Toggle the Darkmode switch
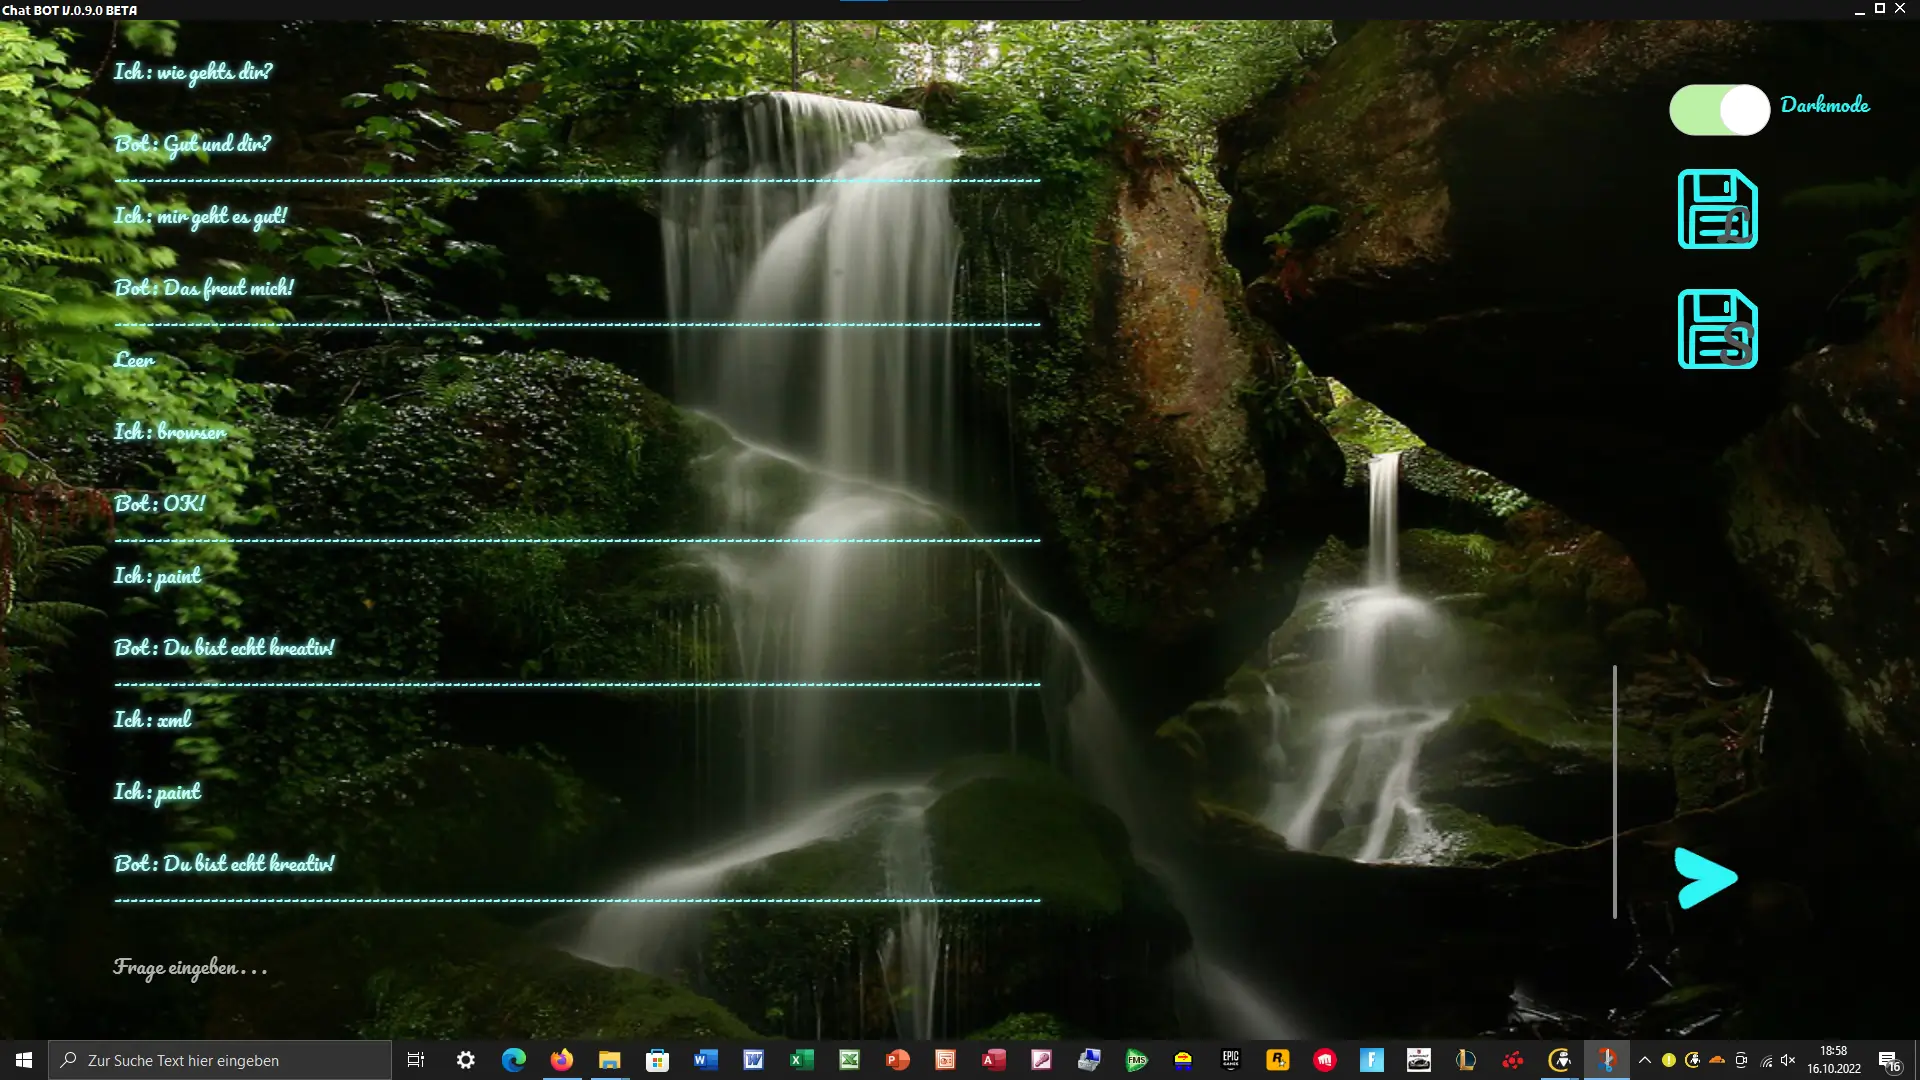The width and height of the screenshot is (1920, 1080). click(1719, 109)
